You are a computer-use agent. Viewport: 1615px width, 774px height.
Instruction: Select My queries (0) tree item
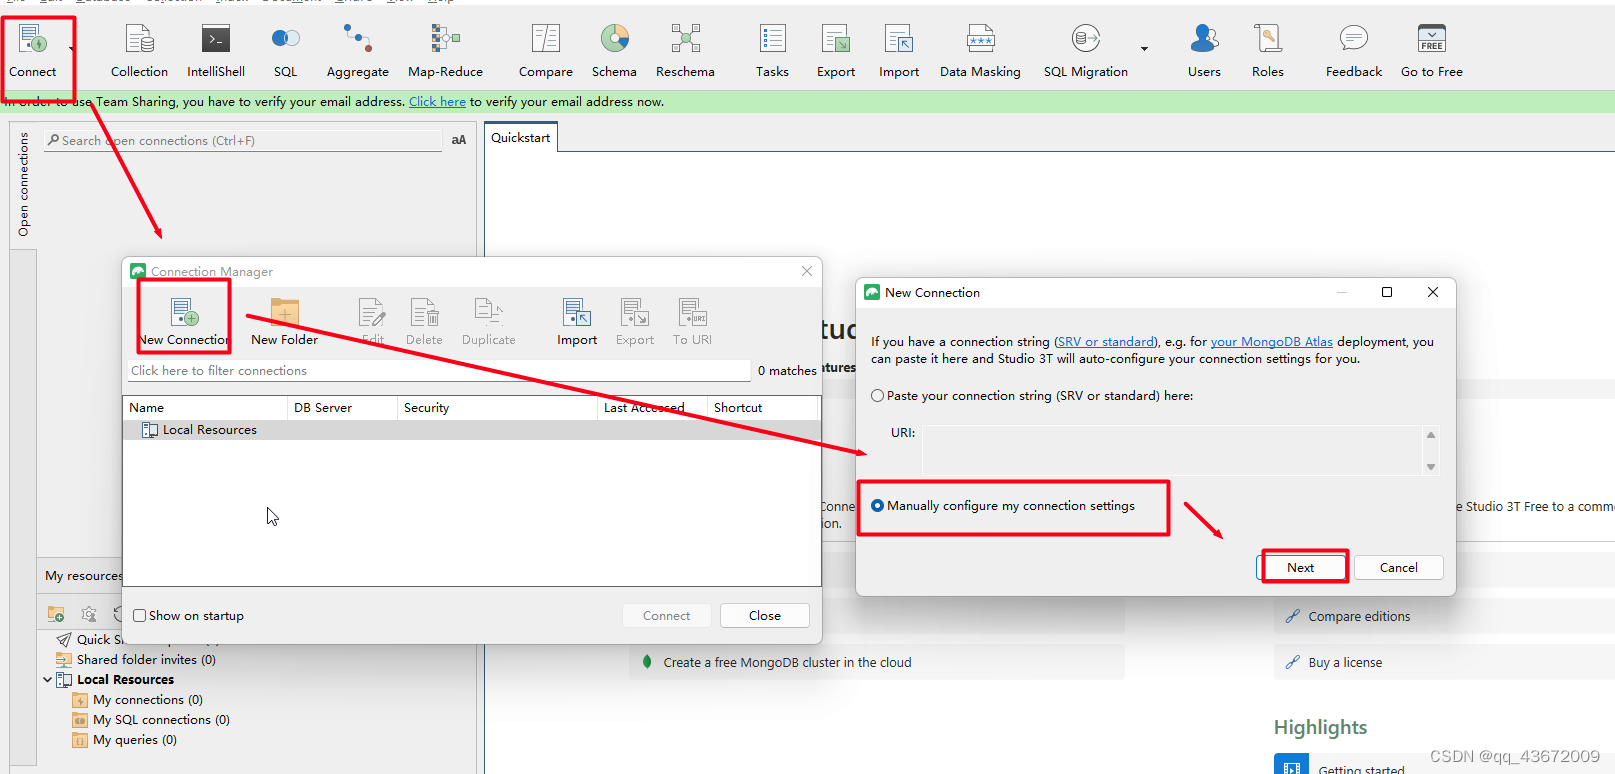135,740
